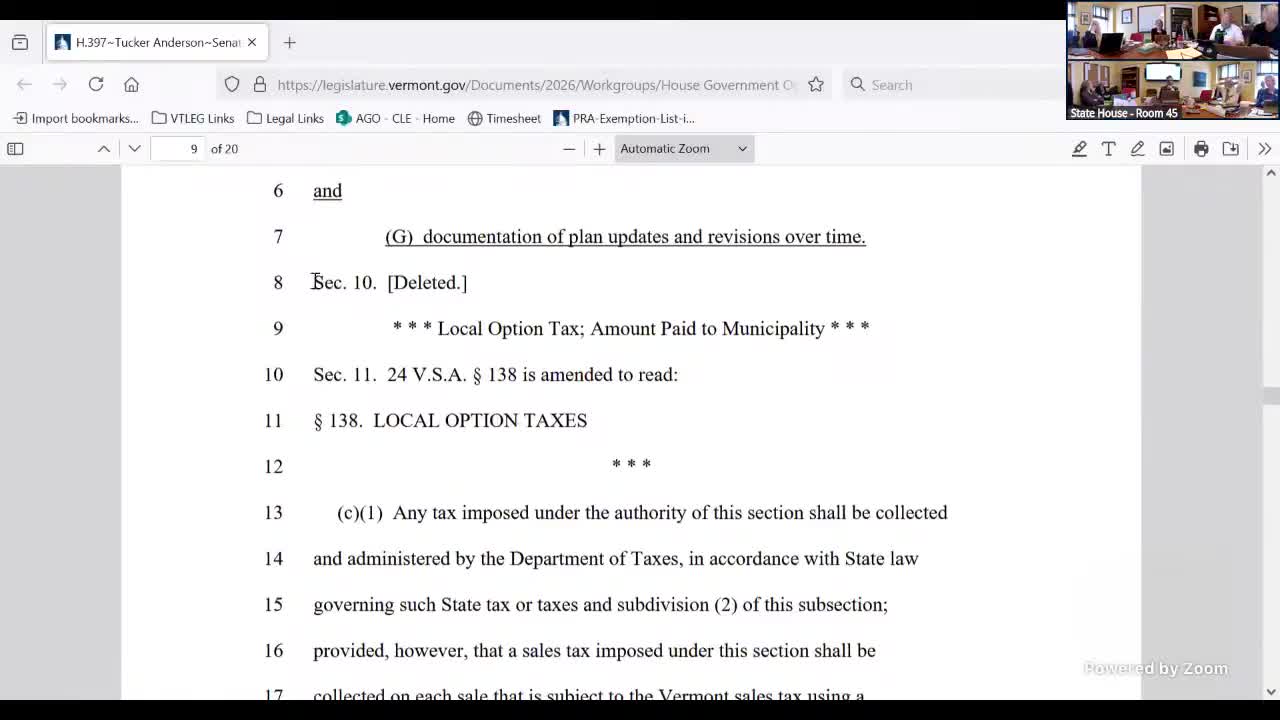Bookmark this page with the star
The image size is (1280, 720).
tap(816, 85)
